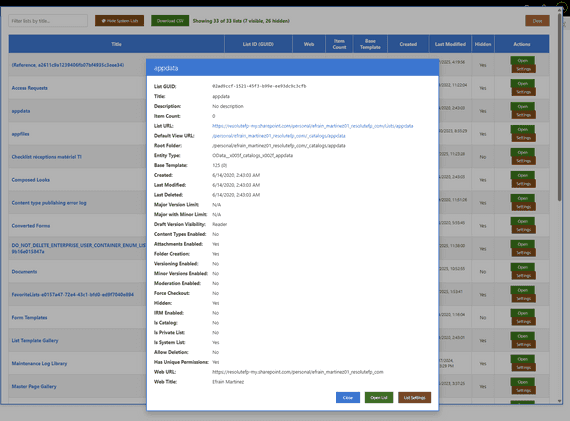Open the Access Requests list title link
Screen dimensions: 570x421
29,88
